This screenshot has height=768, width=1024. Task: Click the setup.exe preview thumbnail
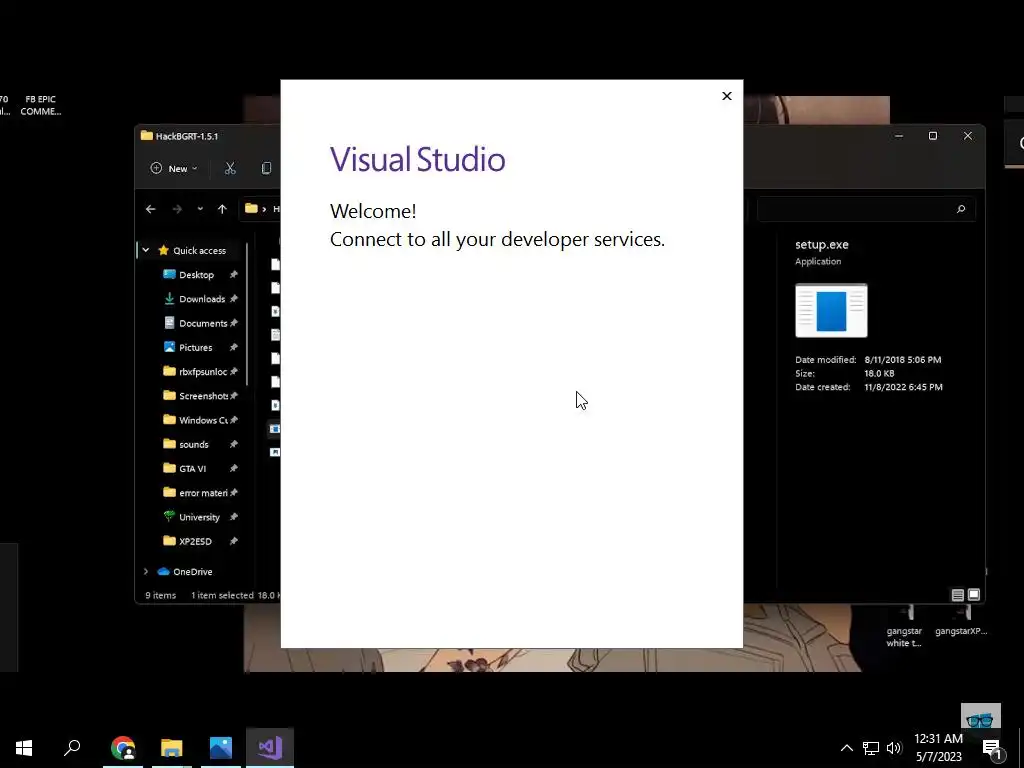(x=831, y=310)
